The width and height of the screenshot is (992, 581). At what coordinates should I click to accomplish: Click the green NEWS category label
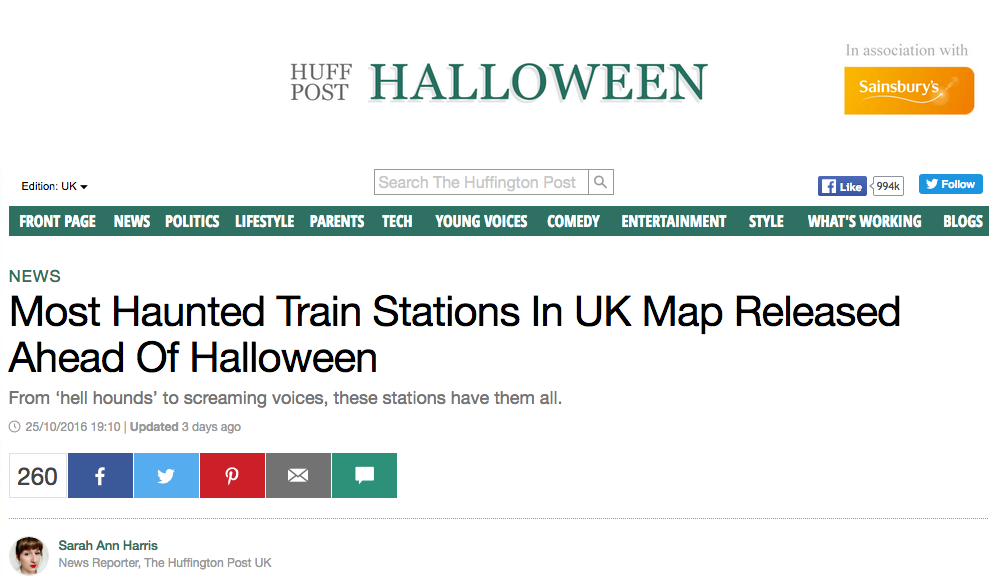[35, 277]
